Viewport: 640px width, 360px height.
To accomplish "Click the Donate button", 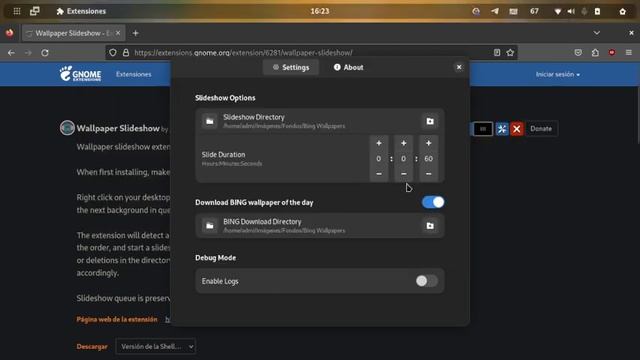I will click(541, 129).
